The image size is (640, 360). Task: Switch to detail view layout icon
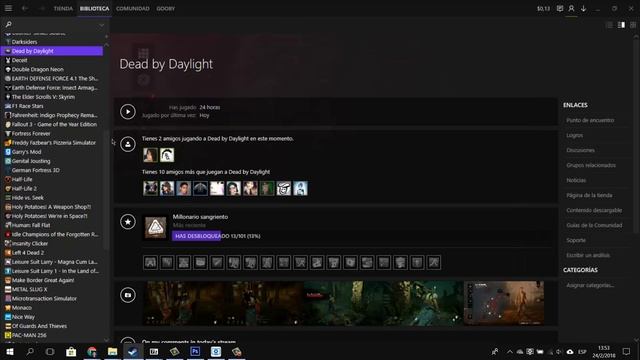(x=621, y=25)
